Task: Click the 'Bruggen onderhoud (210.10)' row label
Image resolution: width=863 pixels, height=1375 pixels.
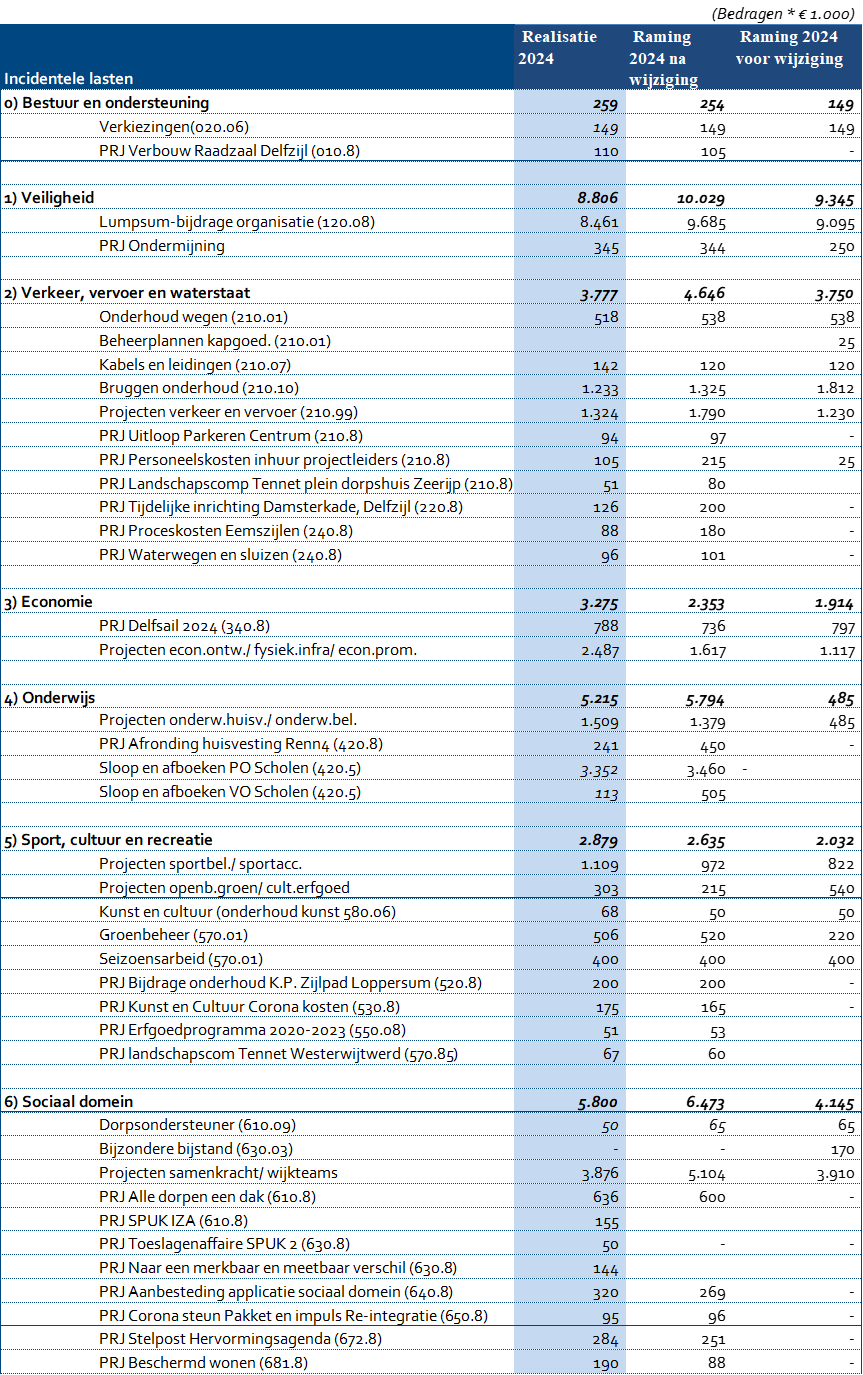Action: [x=199, y=388]
